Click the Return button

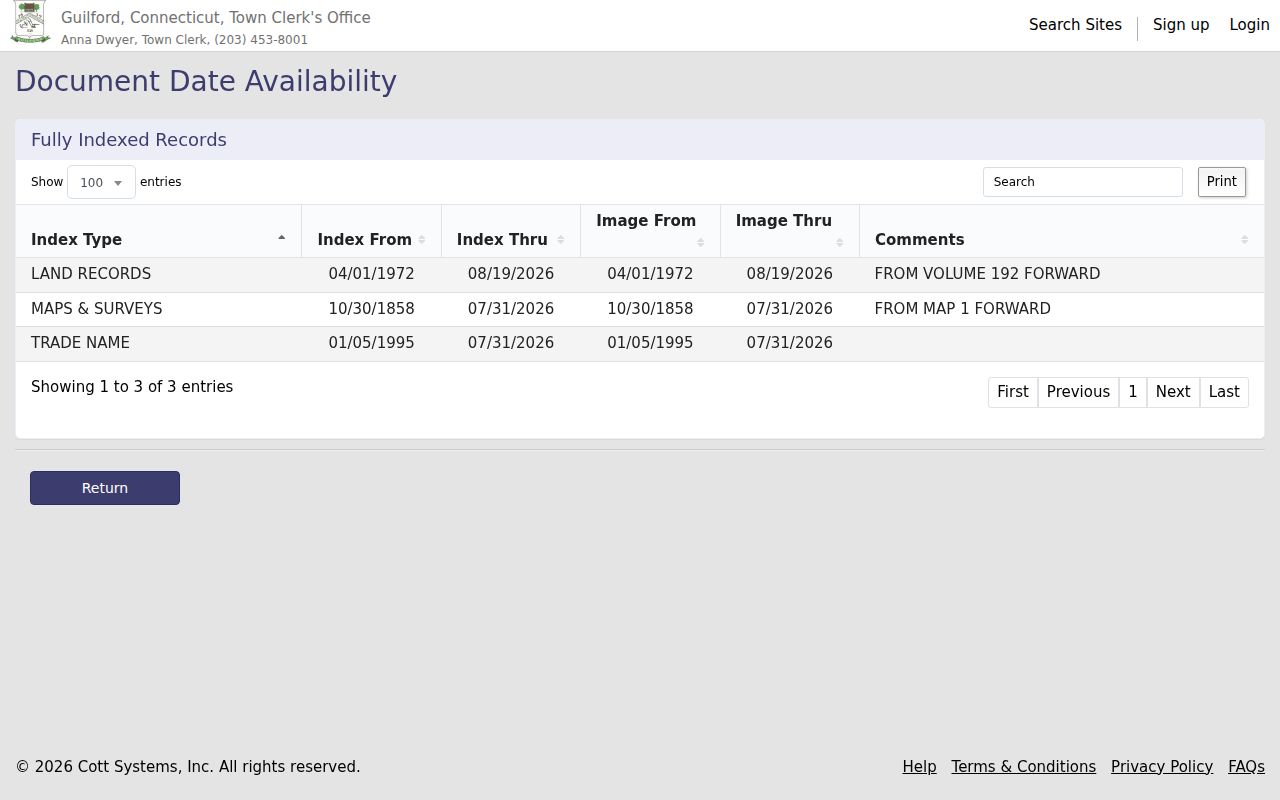pos(105,488)
